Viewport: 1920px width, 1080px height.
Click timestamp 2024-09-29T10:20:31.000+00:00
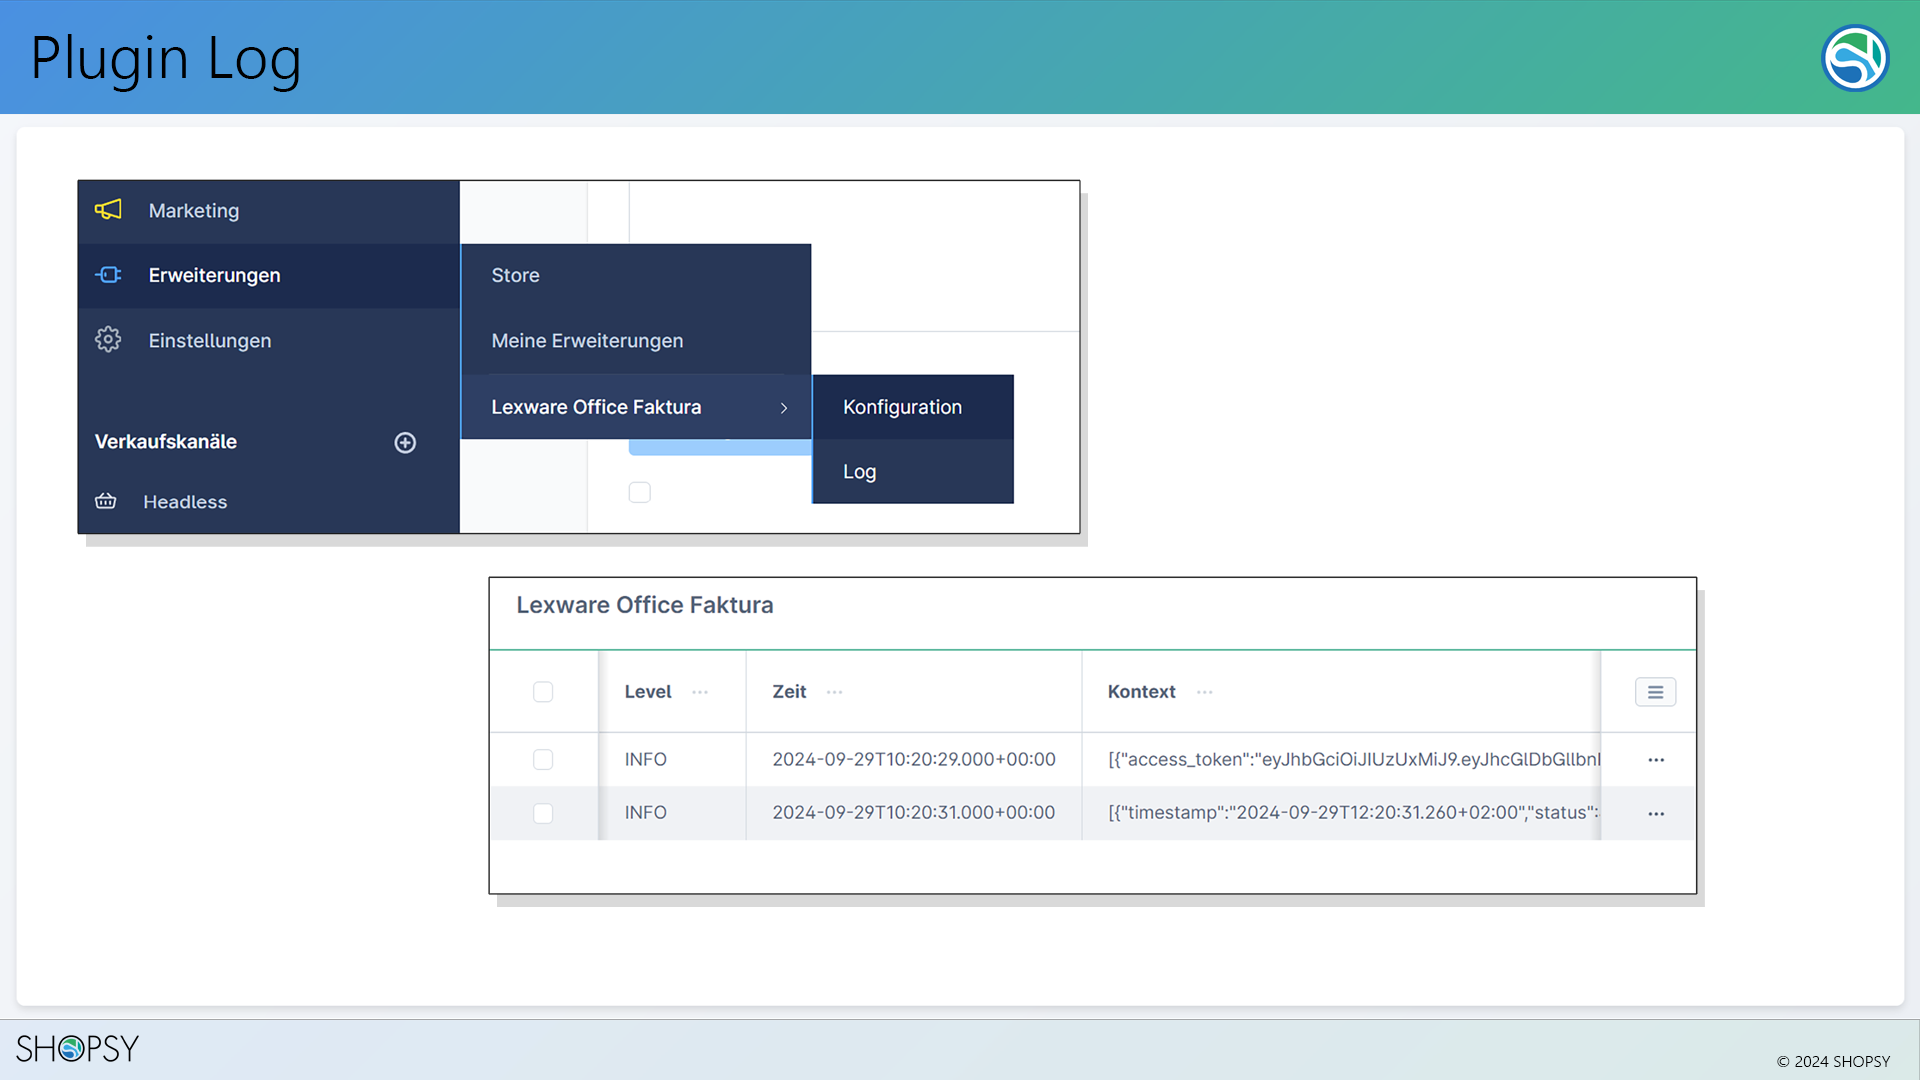(x=914, y=813)
